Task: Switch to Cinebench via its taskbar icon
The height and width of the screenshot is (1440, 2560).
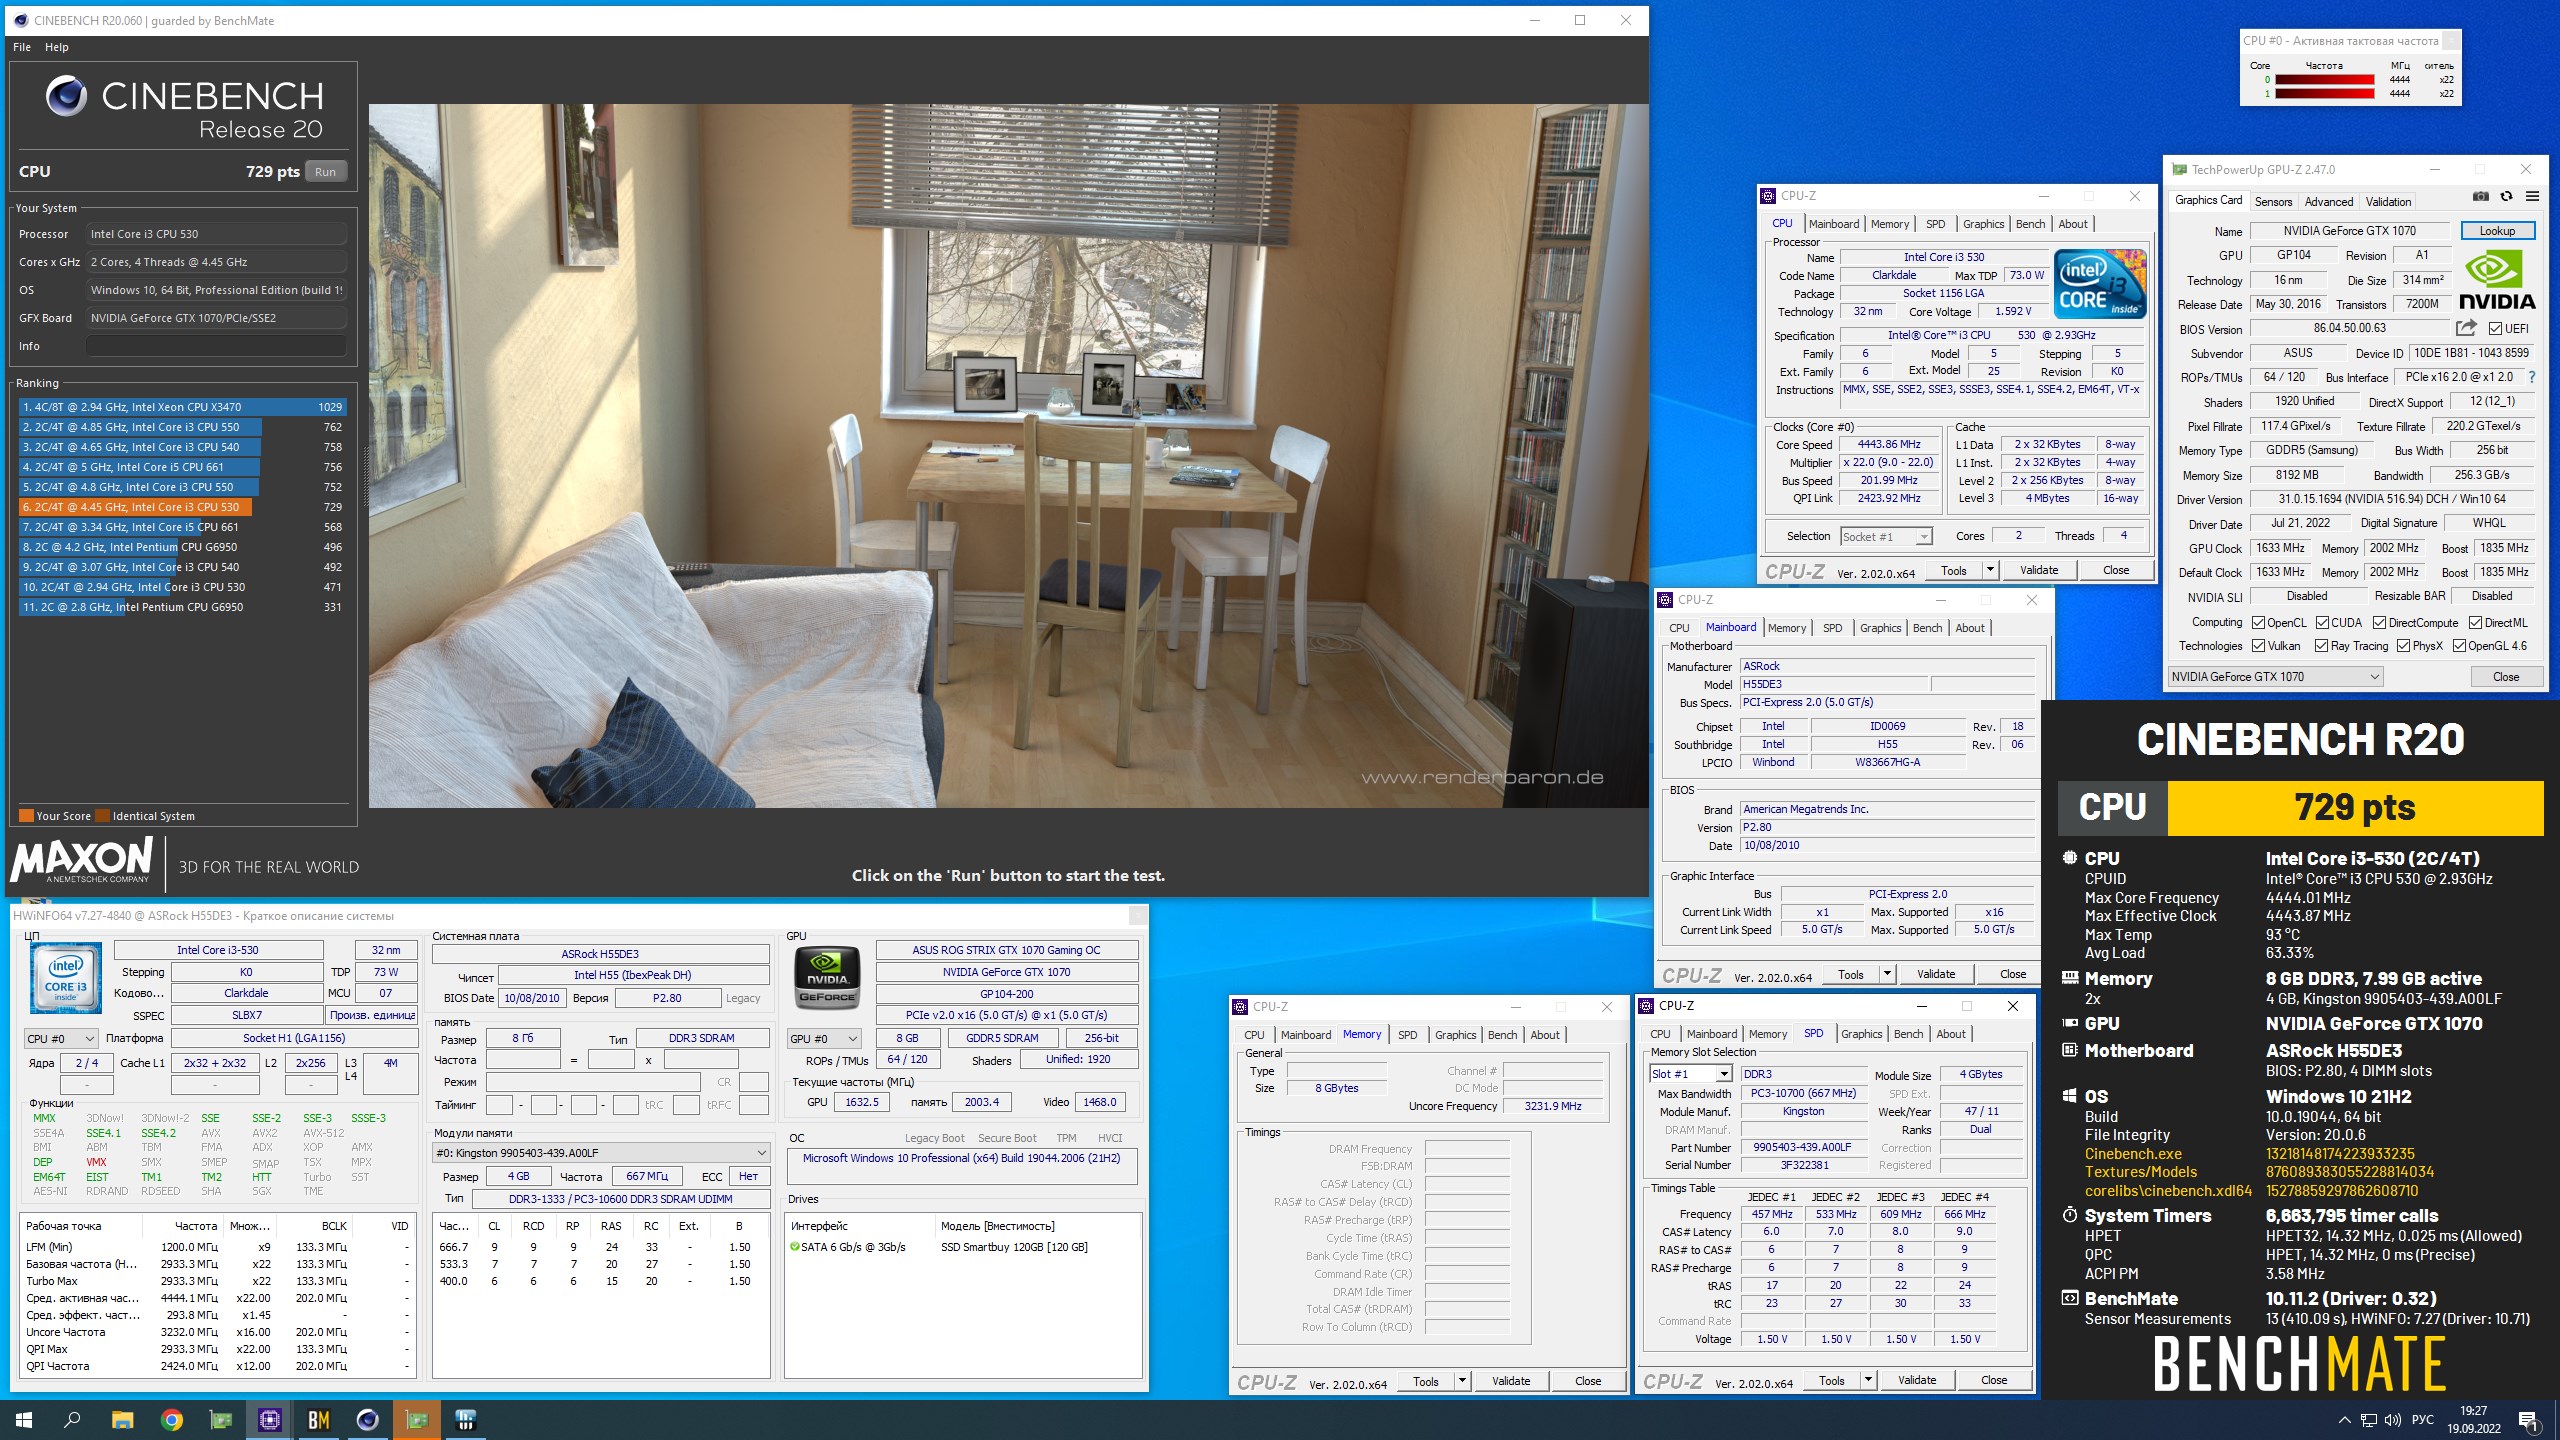Action: [367, 1419]
